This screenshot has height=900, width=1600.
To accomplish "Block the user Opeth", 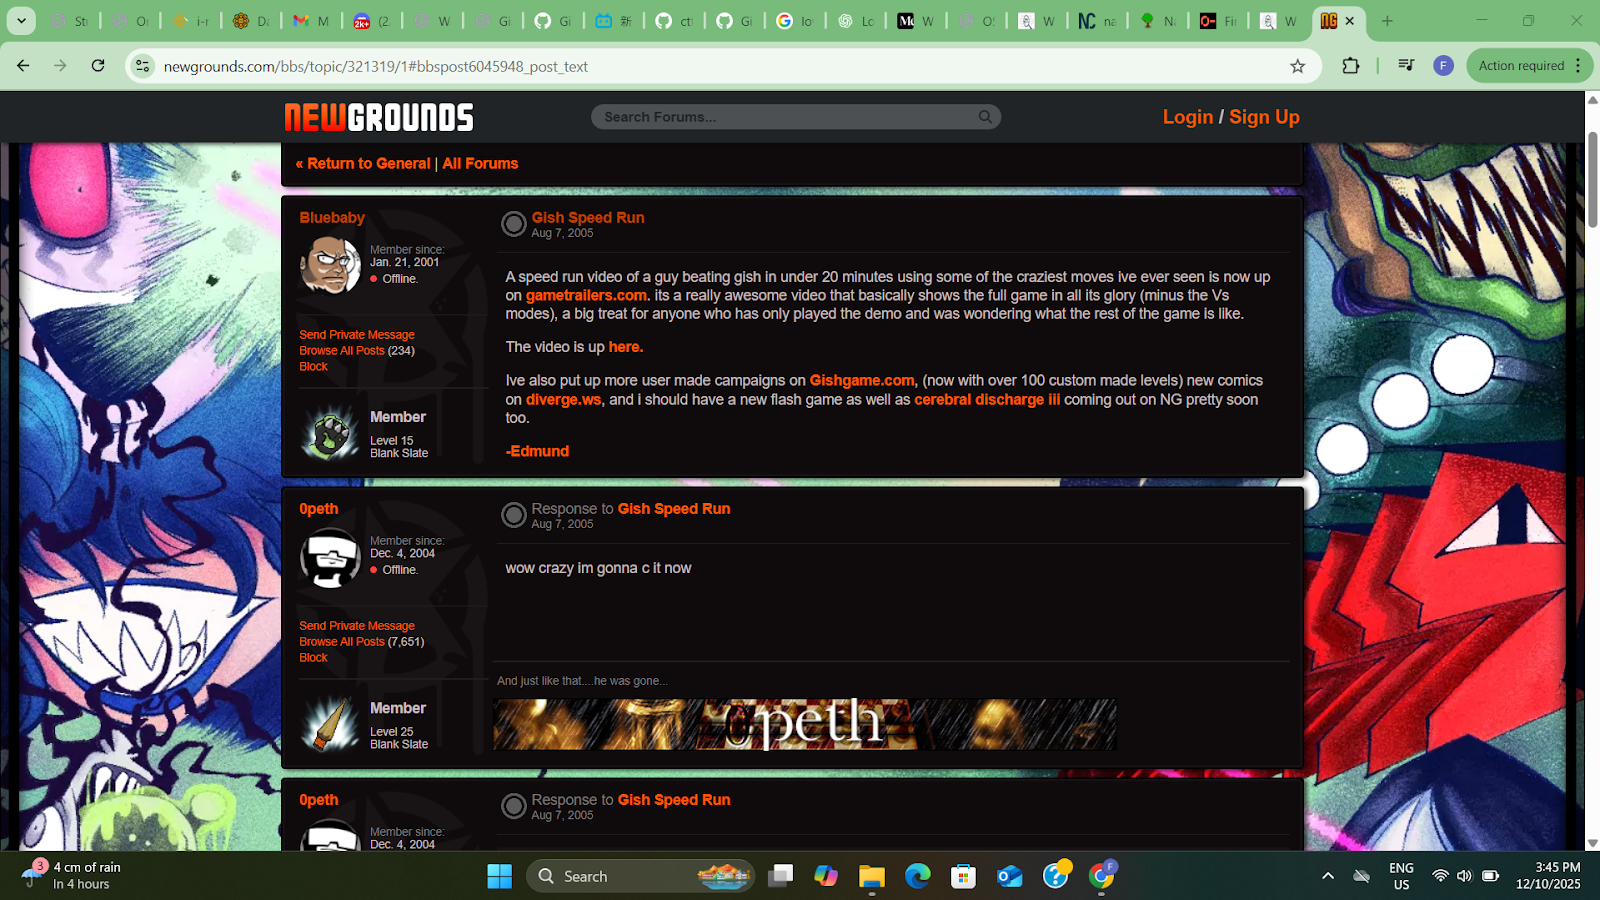I will coord(313,658).
